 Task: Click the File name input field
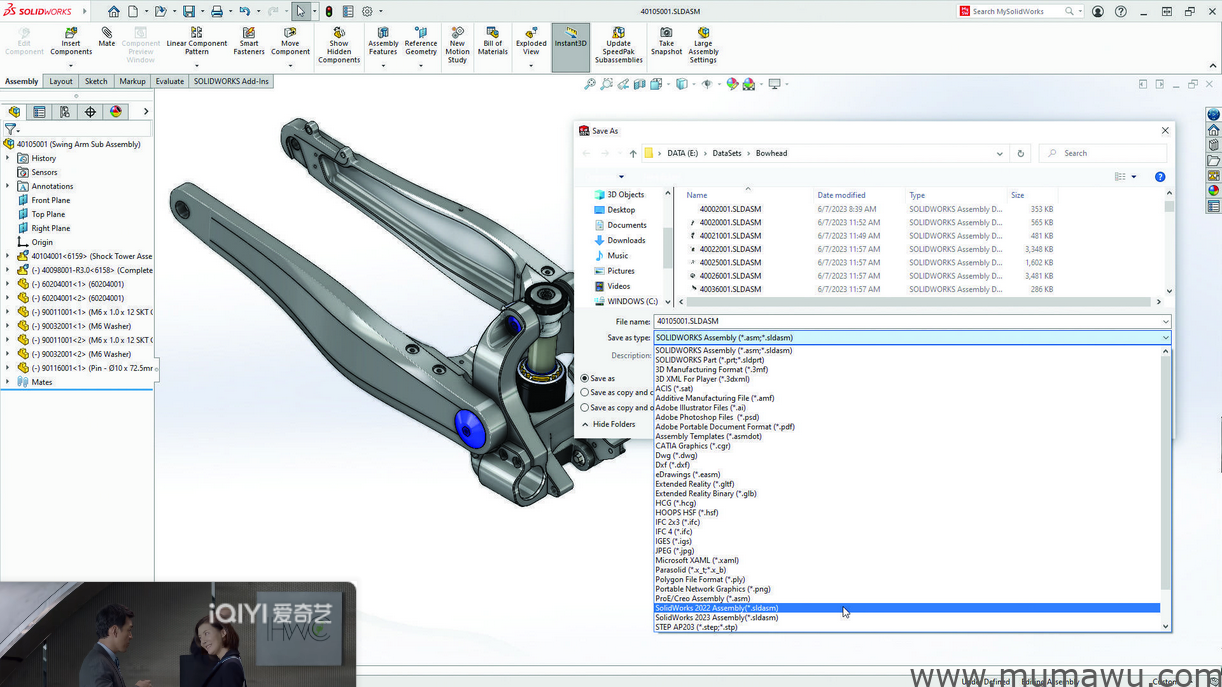click(906, 321)
